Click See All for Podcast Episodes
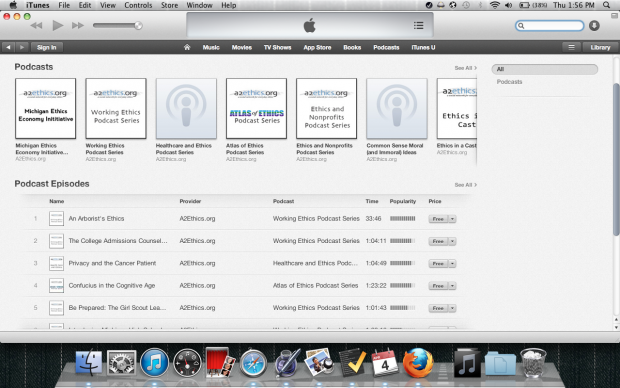This screenshot has height=388, width=620. pos(465,185)
